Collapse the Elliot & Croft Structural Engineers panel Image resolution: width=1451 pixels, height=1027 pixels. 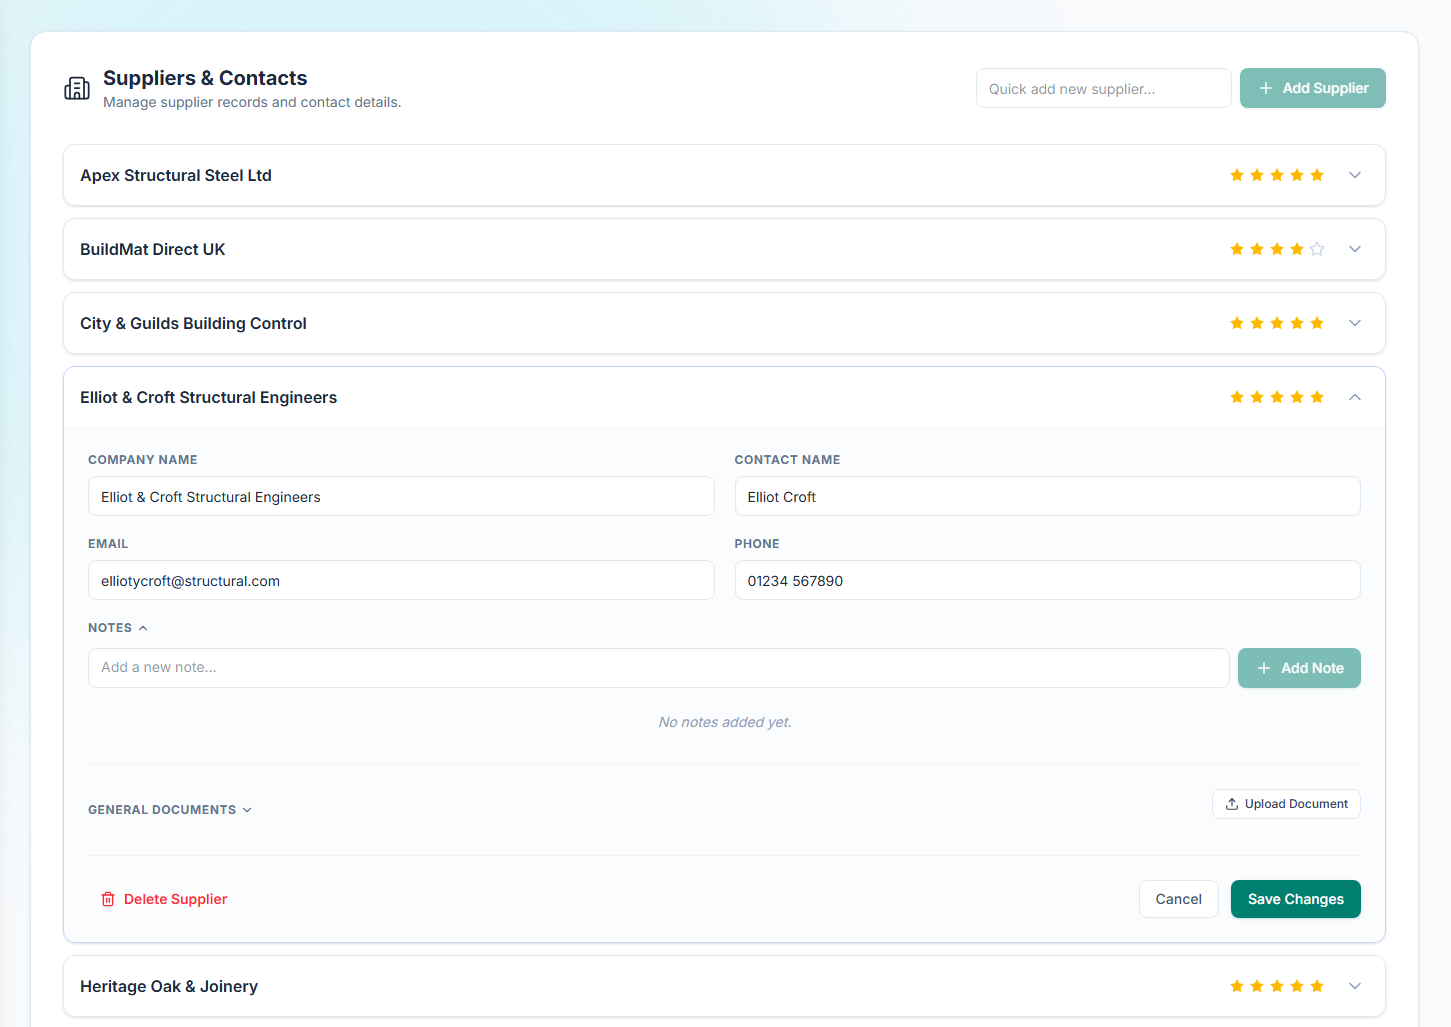pyautogui.click(x=1355, y=397)
